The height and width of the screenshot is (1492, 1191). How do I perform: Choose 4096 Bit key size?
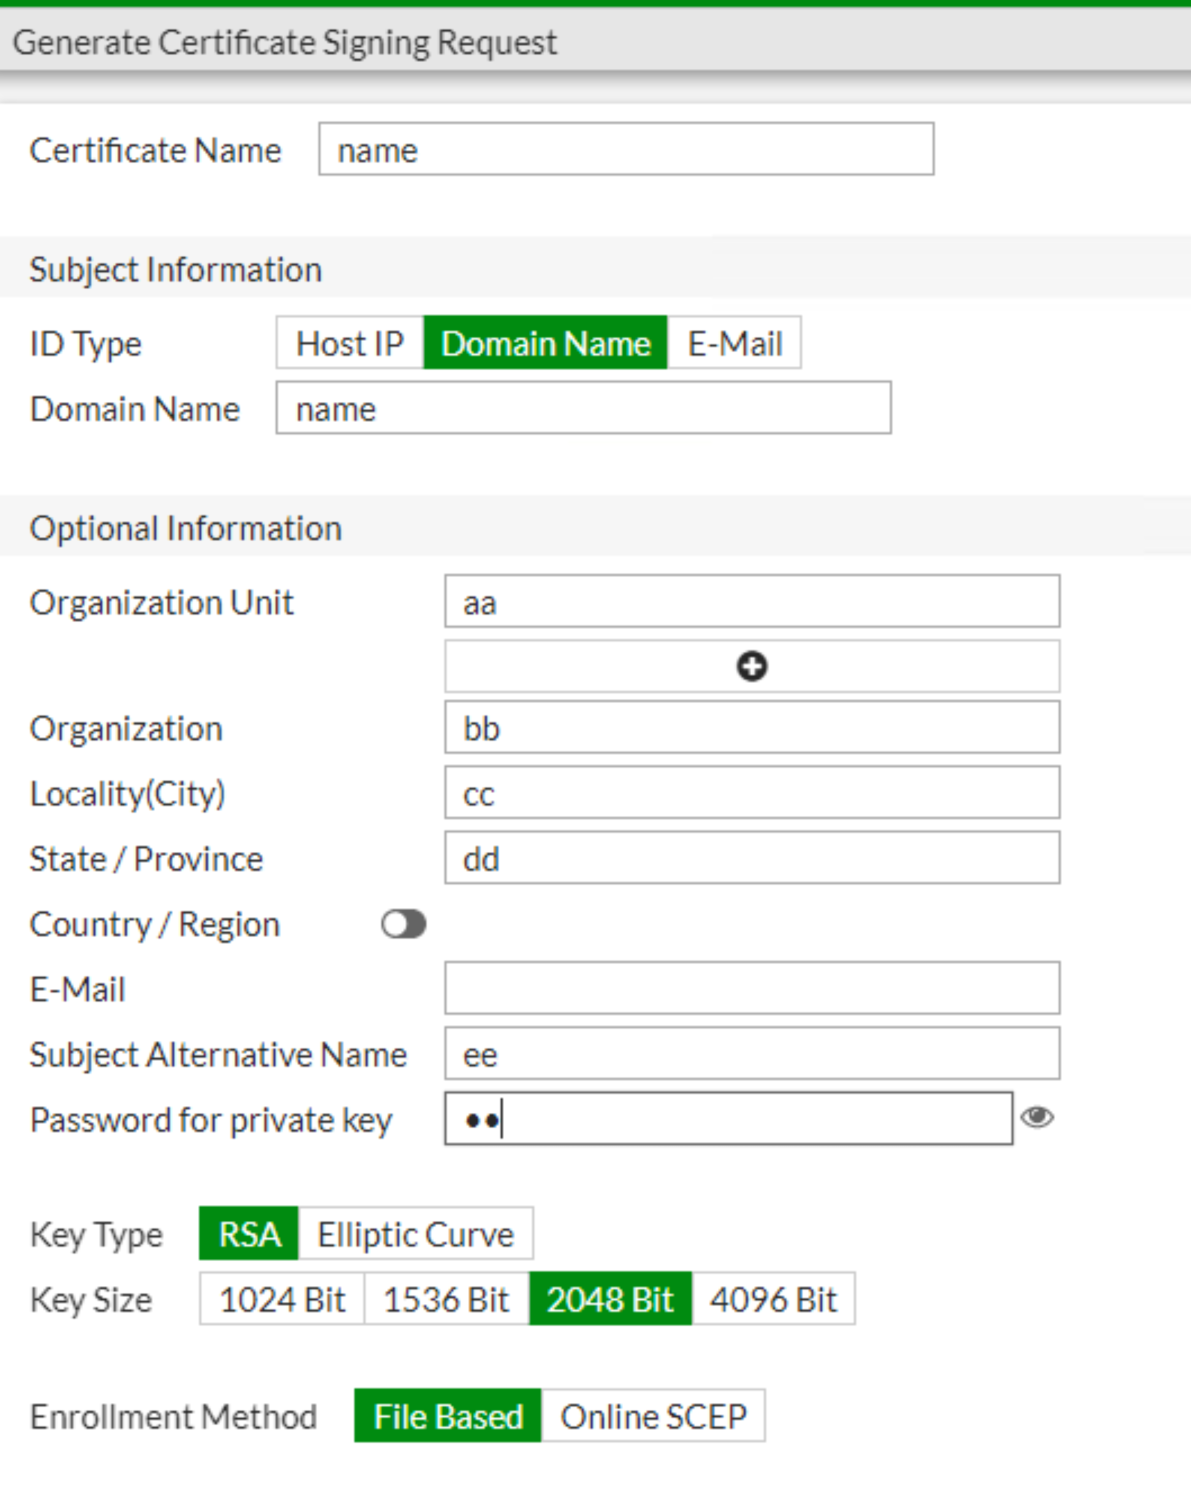point(773,1299)
